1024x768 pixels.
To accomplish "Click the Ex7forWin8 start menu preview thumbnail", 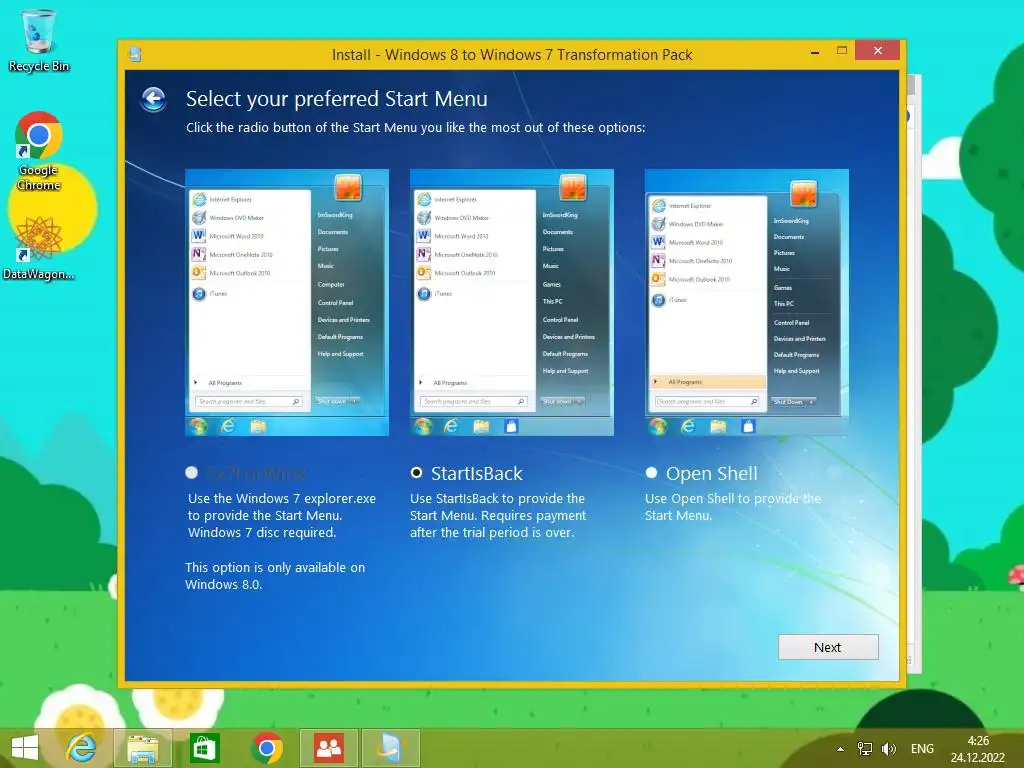I will [287, 302].
